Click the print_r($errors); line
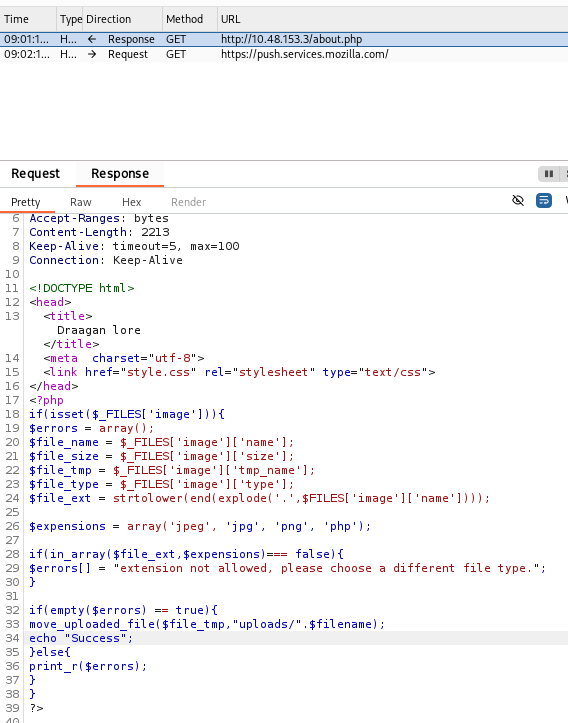The image size is (568, 723). pyautogui.click(x=88, y=666)
